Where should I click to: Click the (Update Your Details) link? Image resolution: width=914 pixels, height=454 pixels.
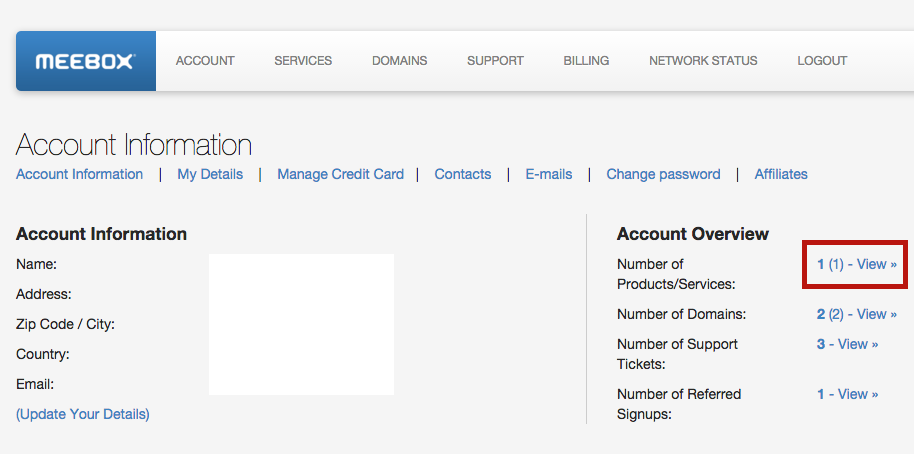pyautogui.click(x=83, y=414)
